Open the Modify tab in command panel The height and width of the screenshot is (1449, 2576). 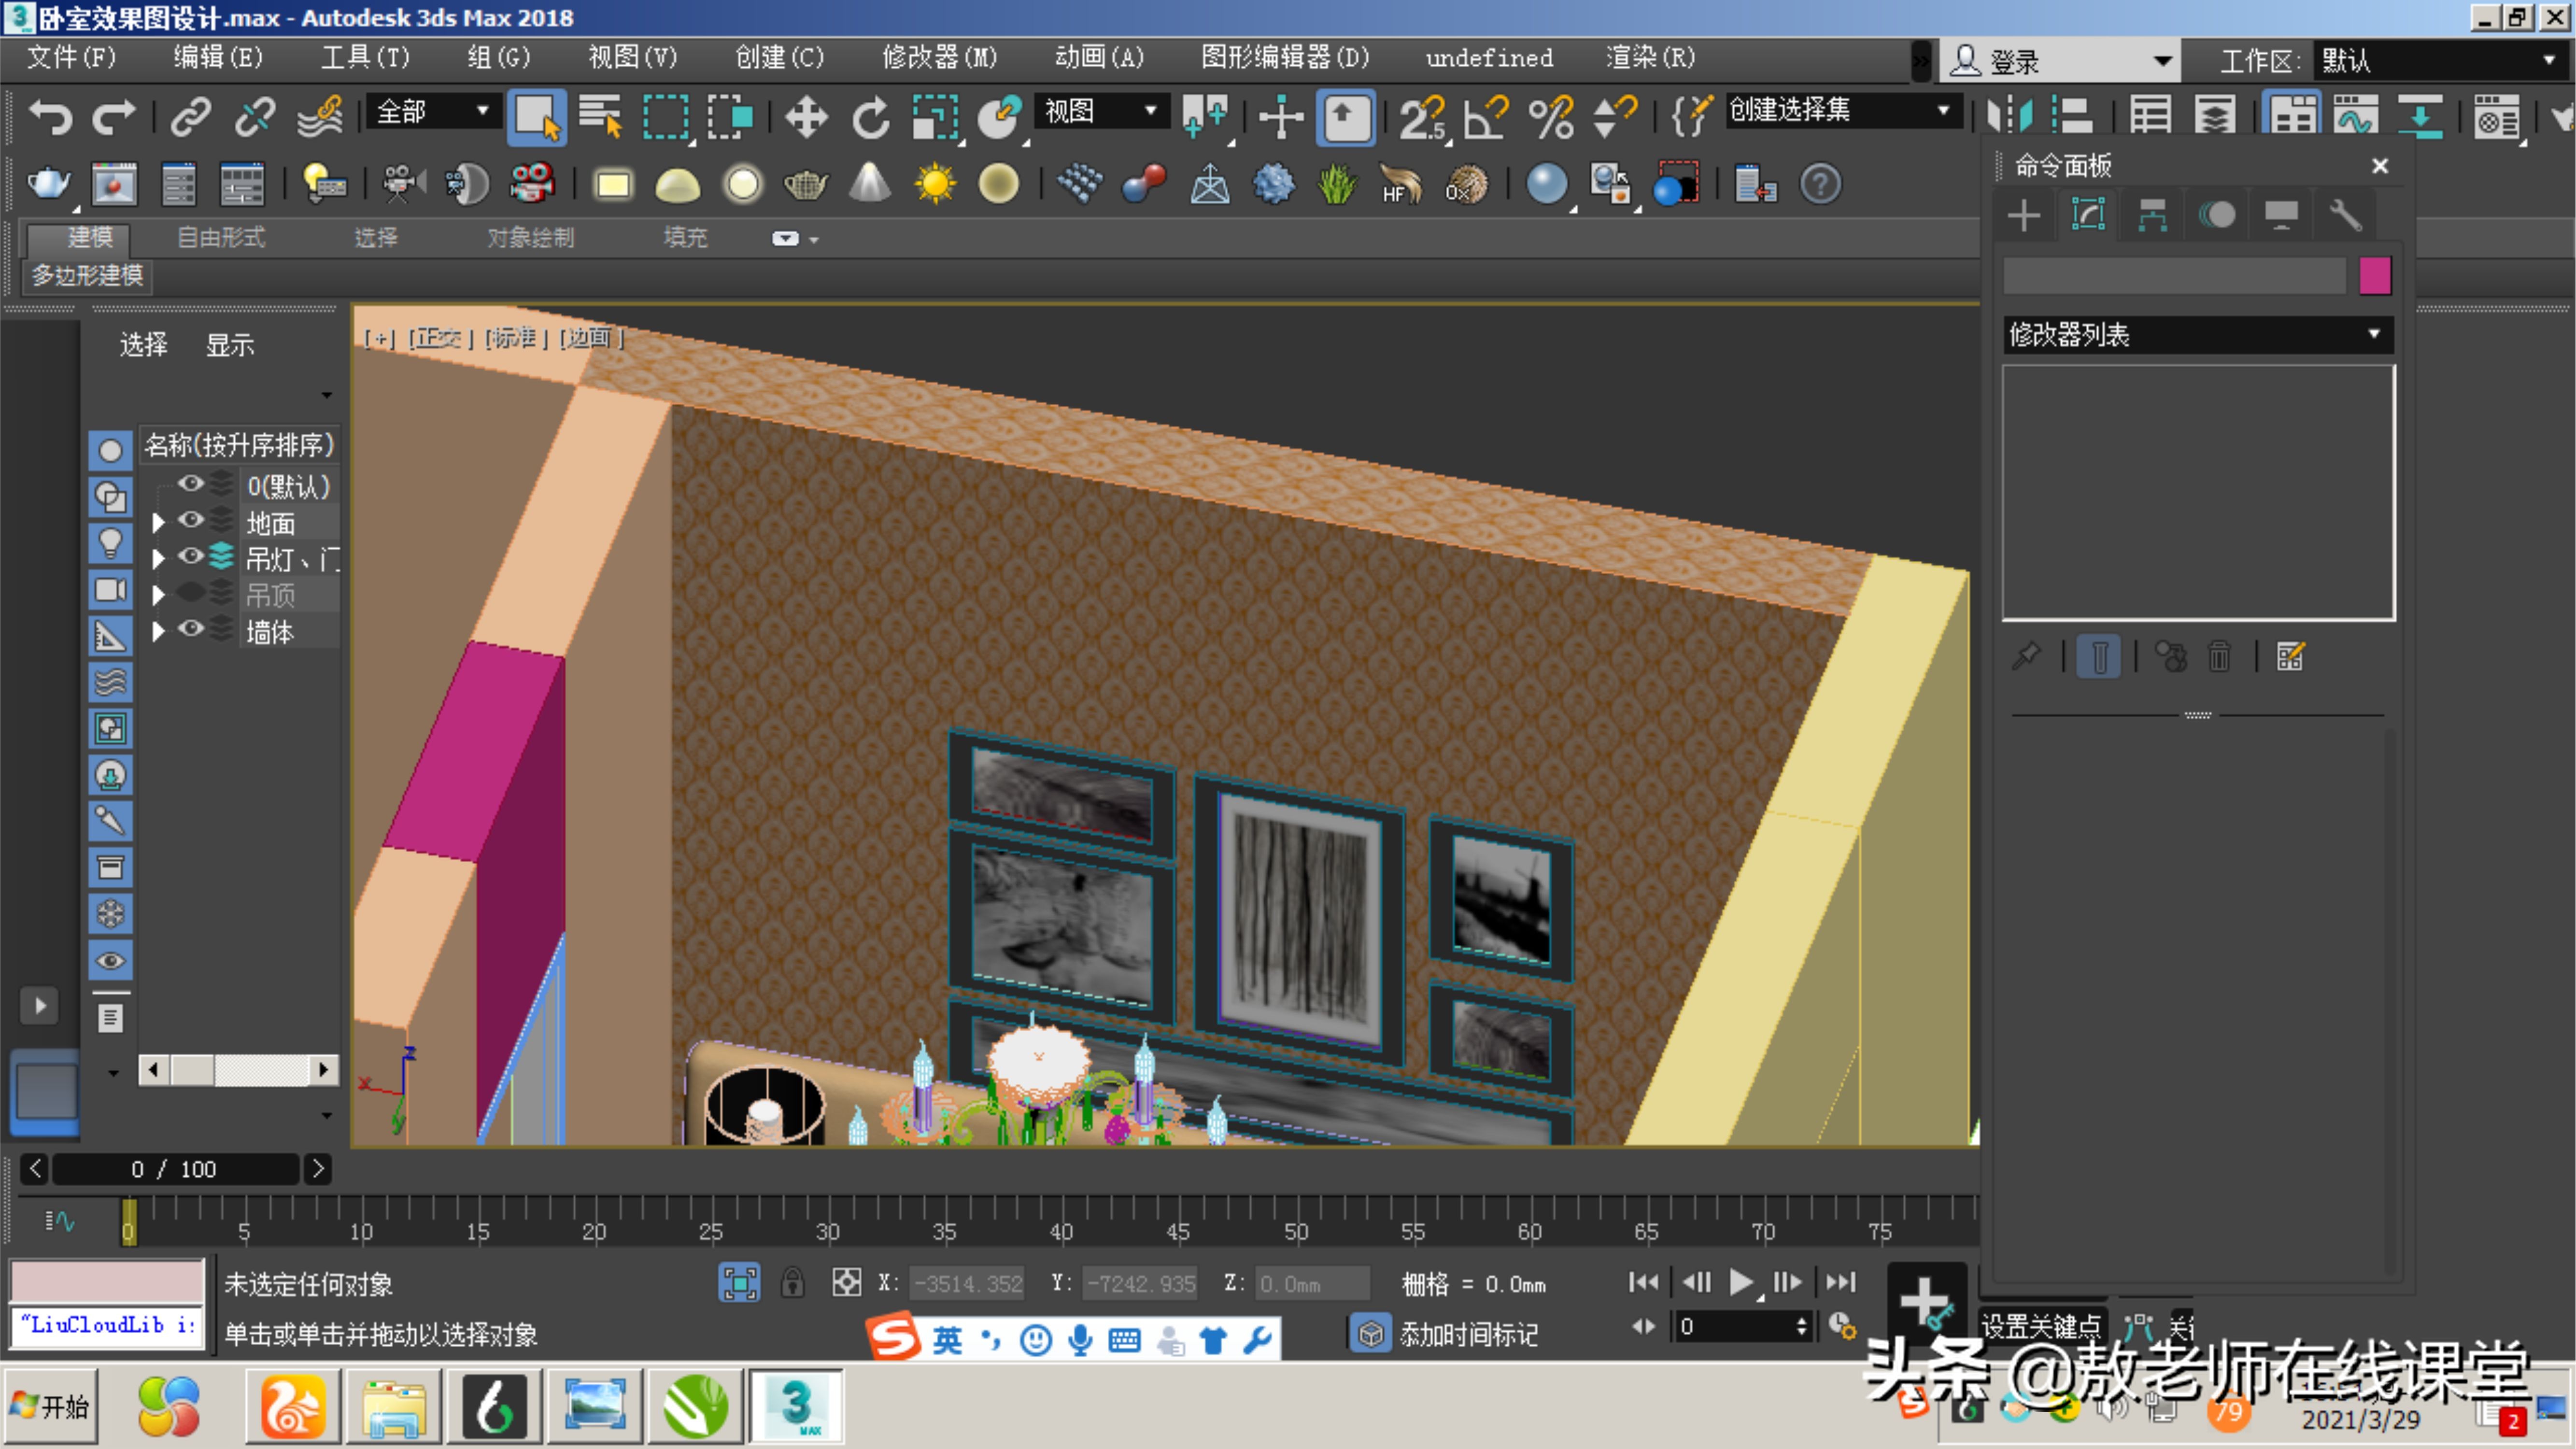(2088, 215)
